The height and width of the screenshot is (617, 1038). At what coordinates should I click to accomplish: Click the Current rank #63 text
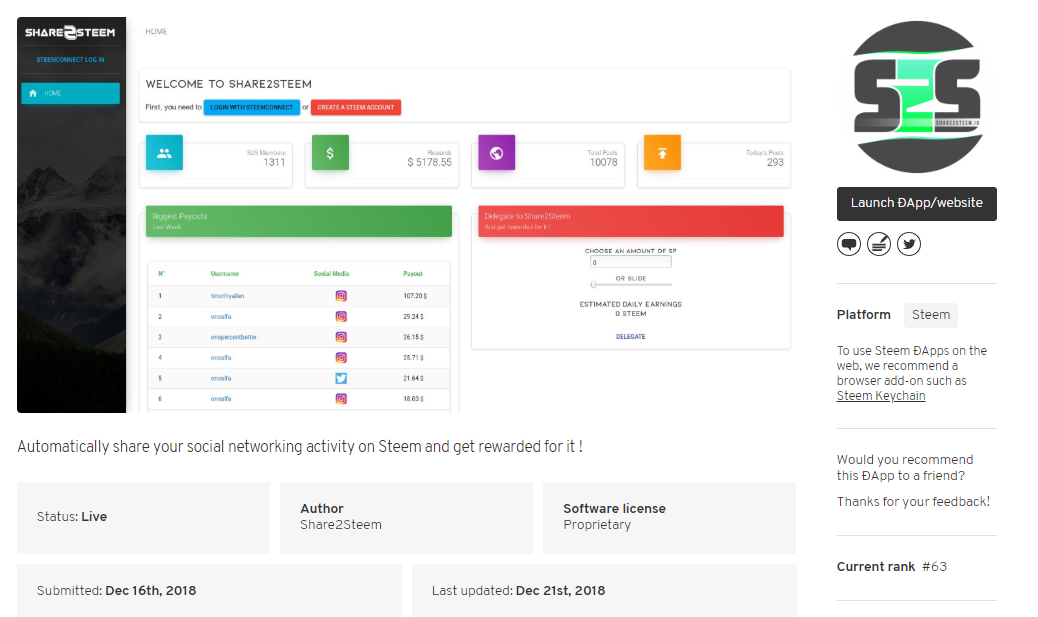(892, 567)
